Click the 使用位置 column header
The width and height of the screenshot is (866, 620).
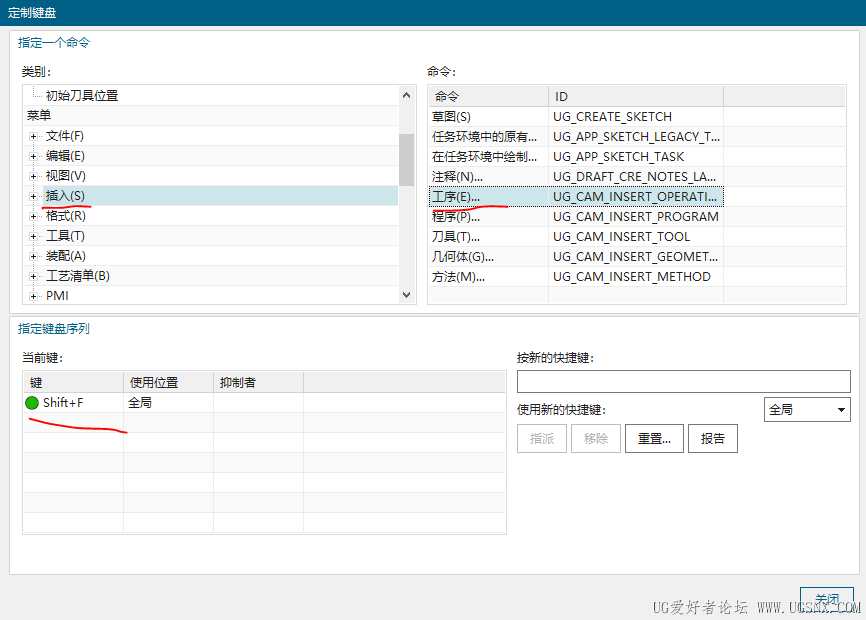click(168, 382)
